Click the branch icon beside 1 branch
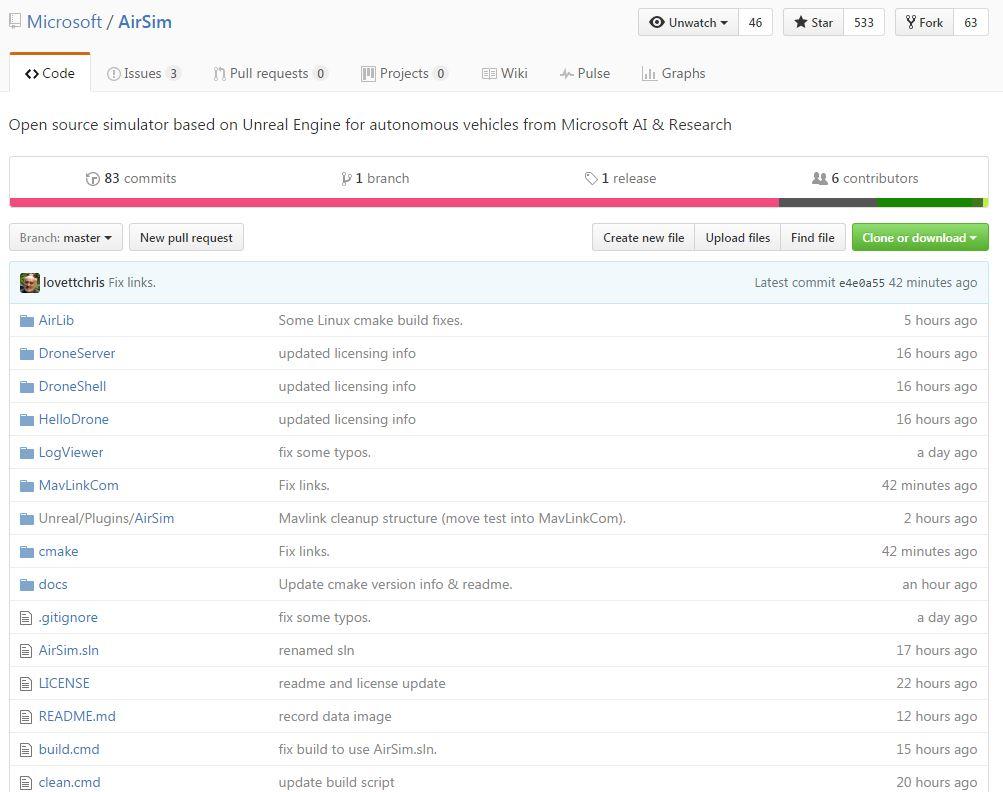 pos(346,179)
